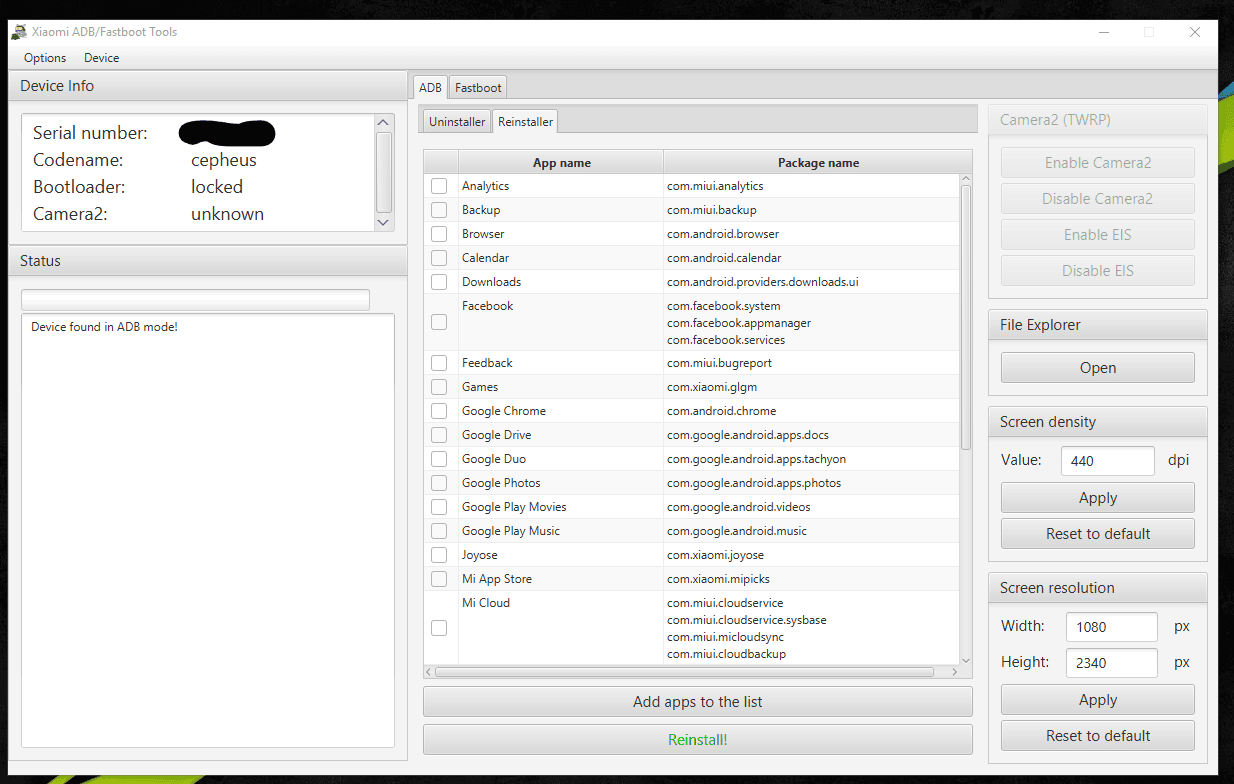
Task: Tick the Analytics app checkbox
Action: pyautogui.click(x=439, y=186)
